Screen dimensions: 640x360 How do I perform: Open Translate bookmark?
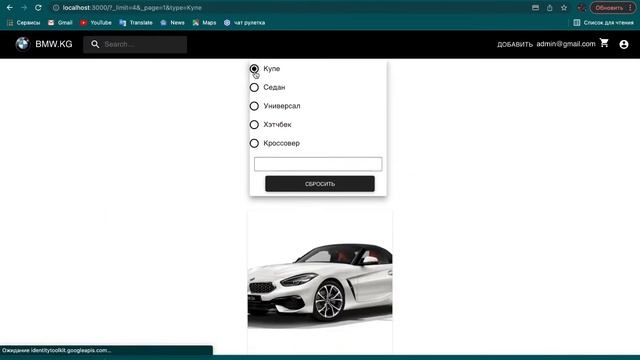point(136,23)
